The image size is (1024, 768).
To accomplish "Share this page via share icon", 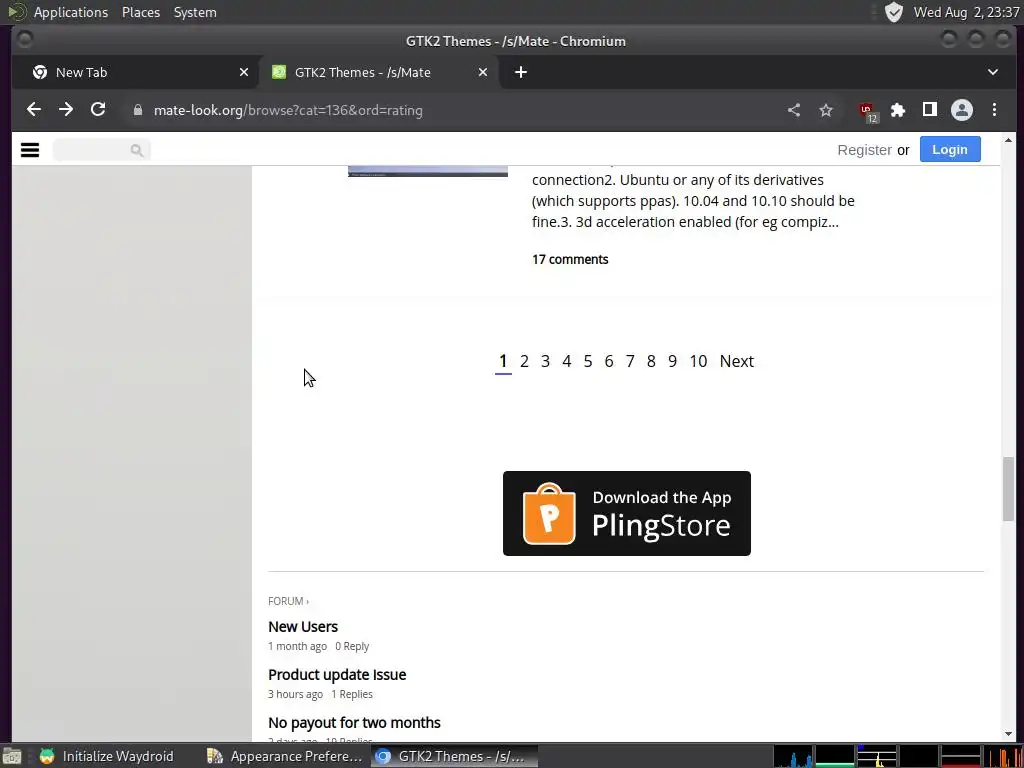I will click(793, 110).
